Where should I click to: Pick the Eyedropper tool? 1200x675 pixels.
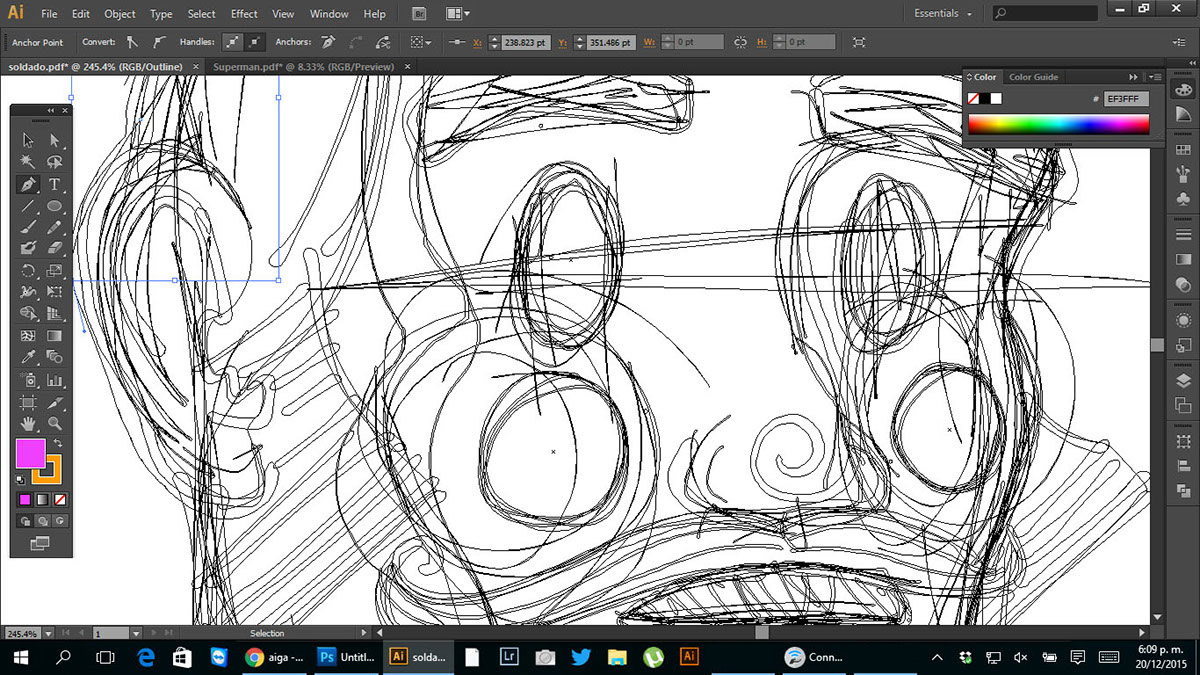(x=28, y=357)
